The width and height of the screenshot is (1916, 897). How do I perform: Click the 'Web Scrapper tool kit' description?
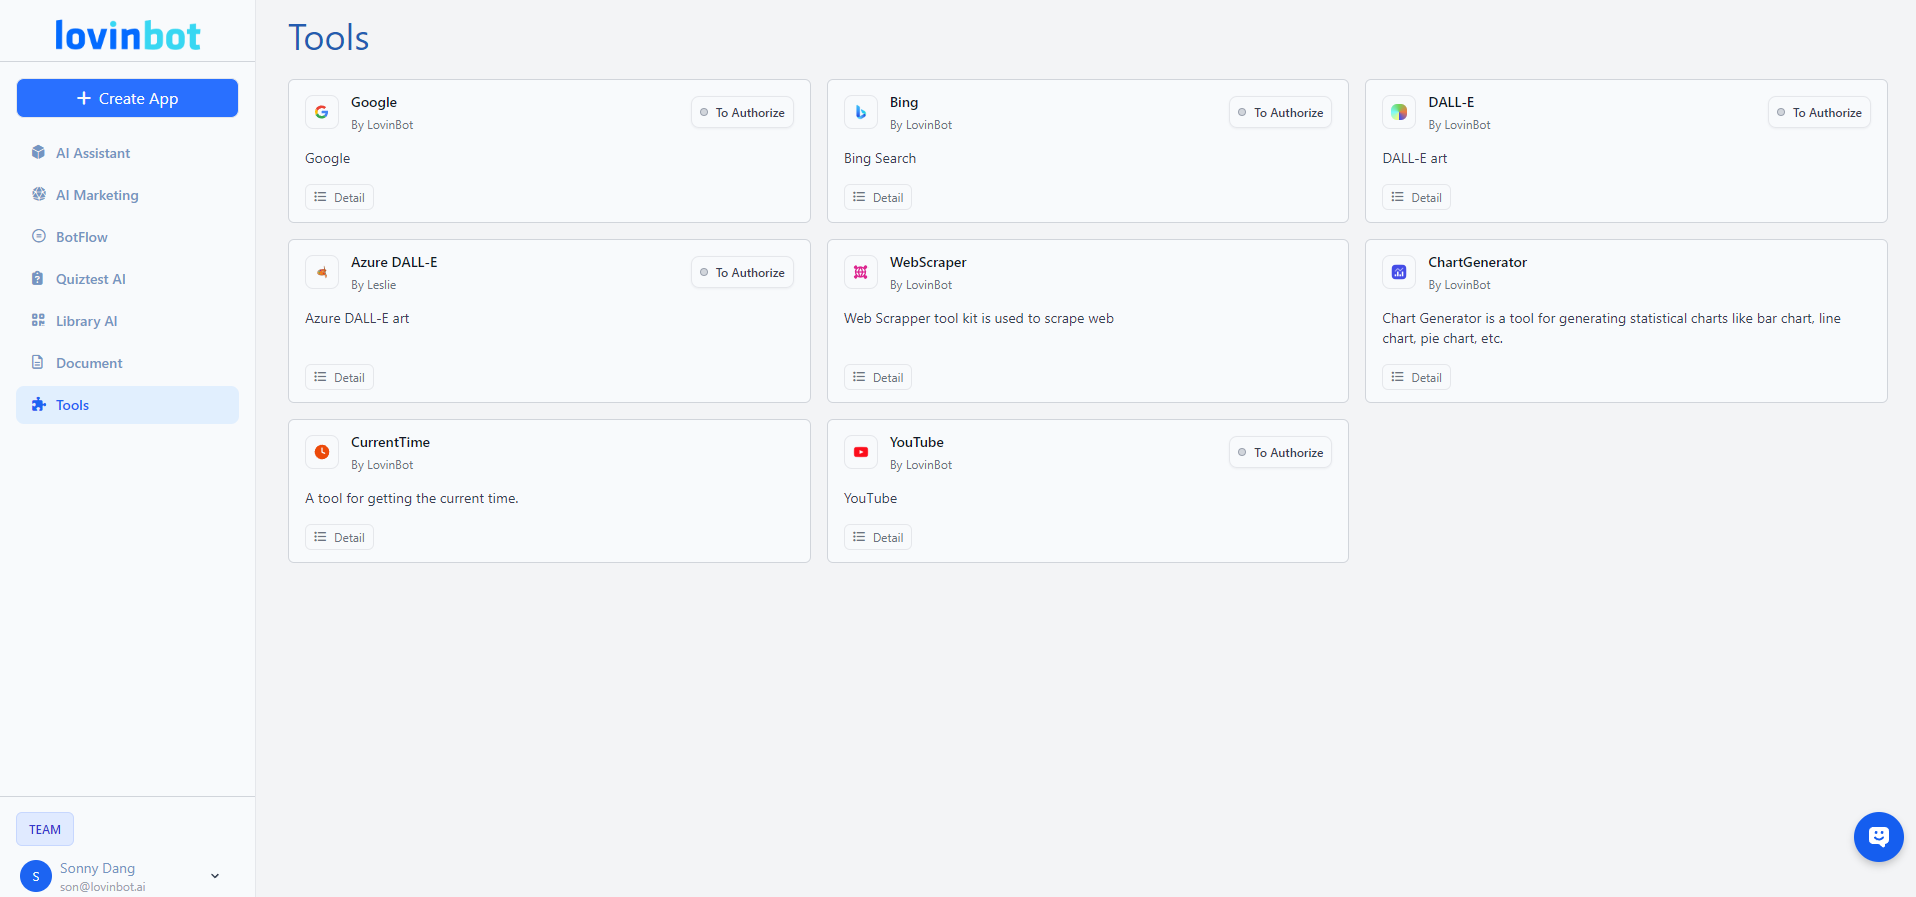coord(979,318)
